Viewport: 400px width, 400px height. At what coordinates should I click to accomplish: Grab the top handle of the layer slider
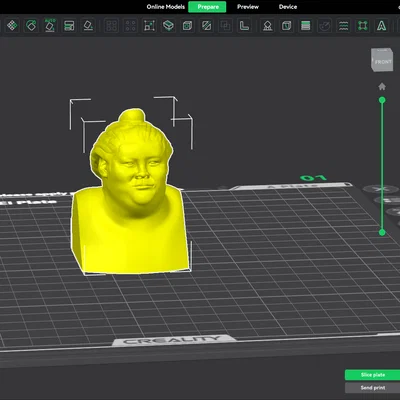coord(382,100)
